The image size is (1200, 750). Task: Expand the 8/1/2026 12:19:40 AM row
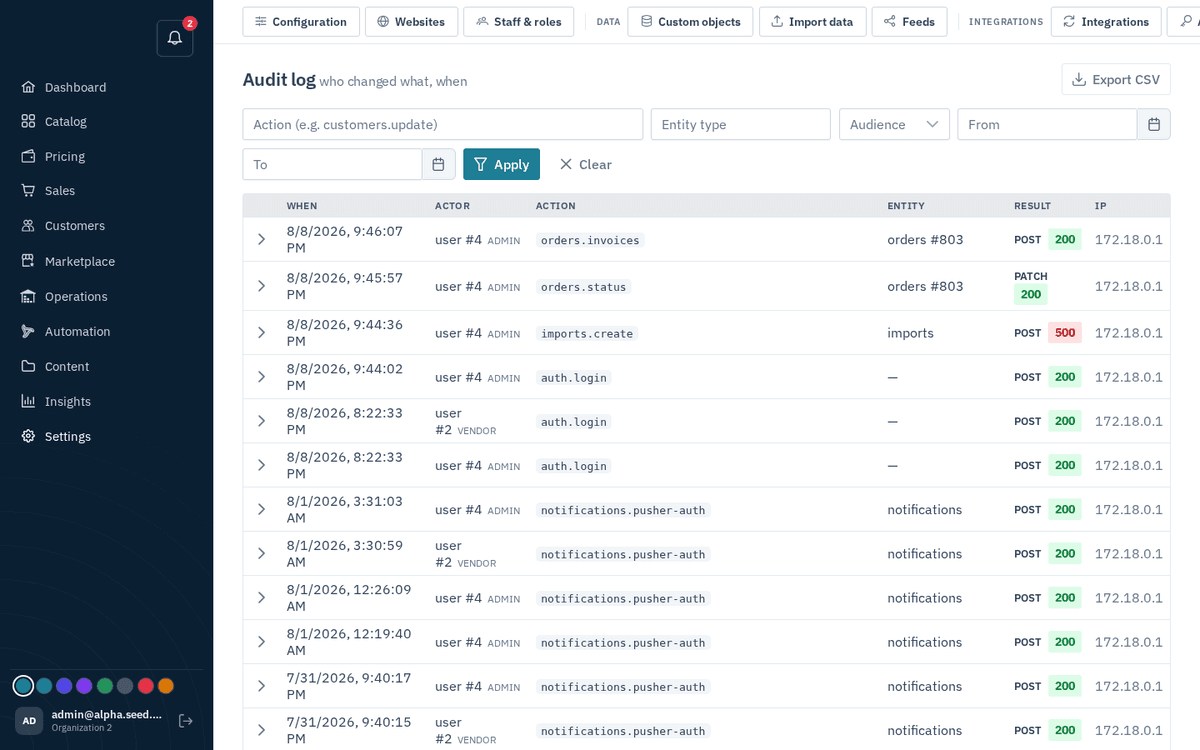[261, 642]
